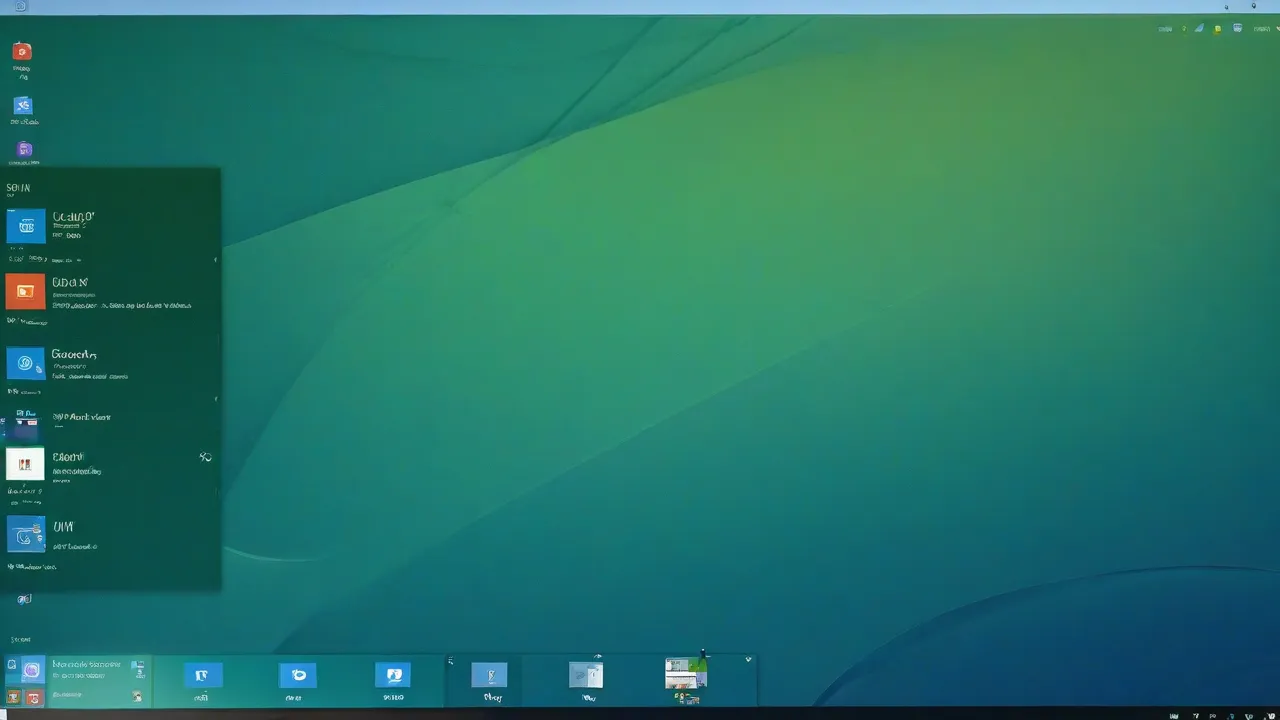1280x720 pixels.
Task: Select the gray document taskbar tile
Action: point(586,675)
